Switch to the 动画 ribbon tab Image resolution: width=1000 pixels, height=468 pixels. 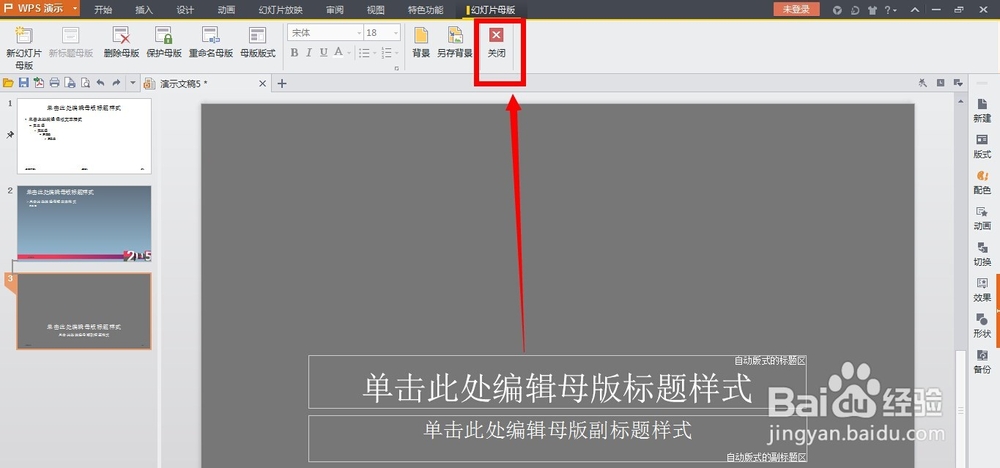(x=226, y=10)
